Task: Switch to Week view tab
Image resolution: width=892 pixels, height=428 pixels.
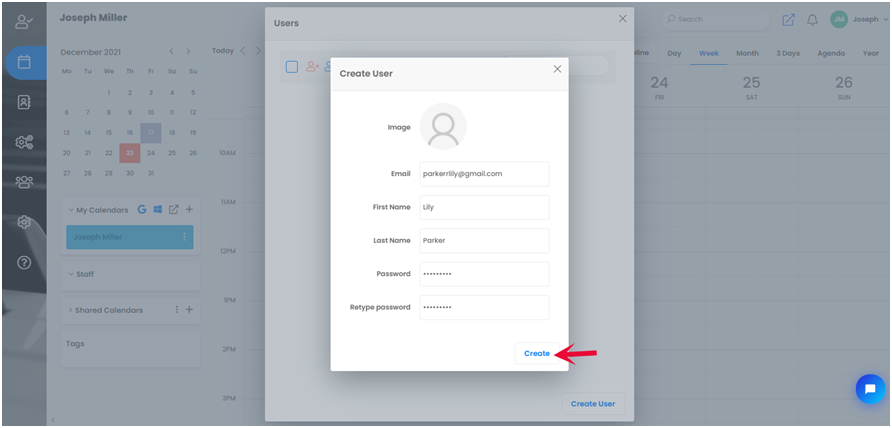Action: (709, 53)
